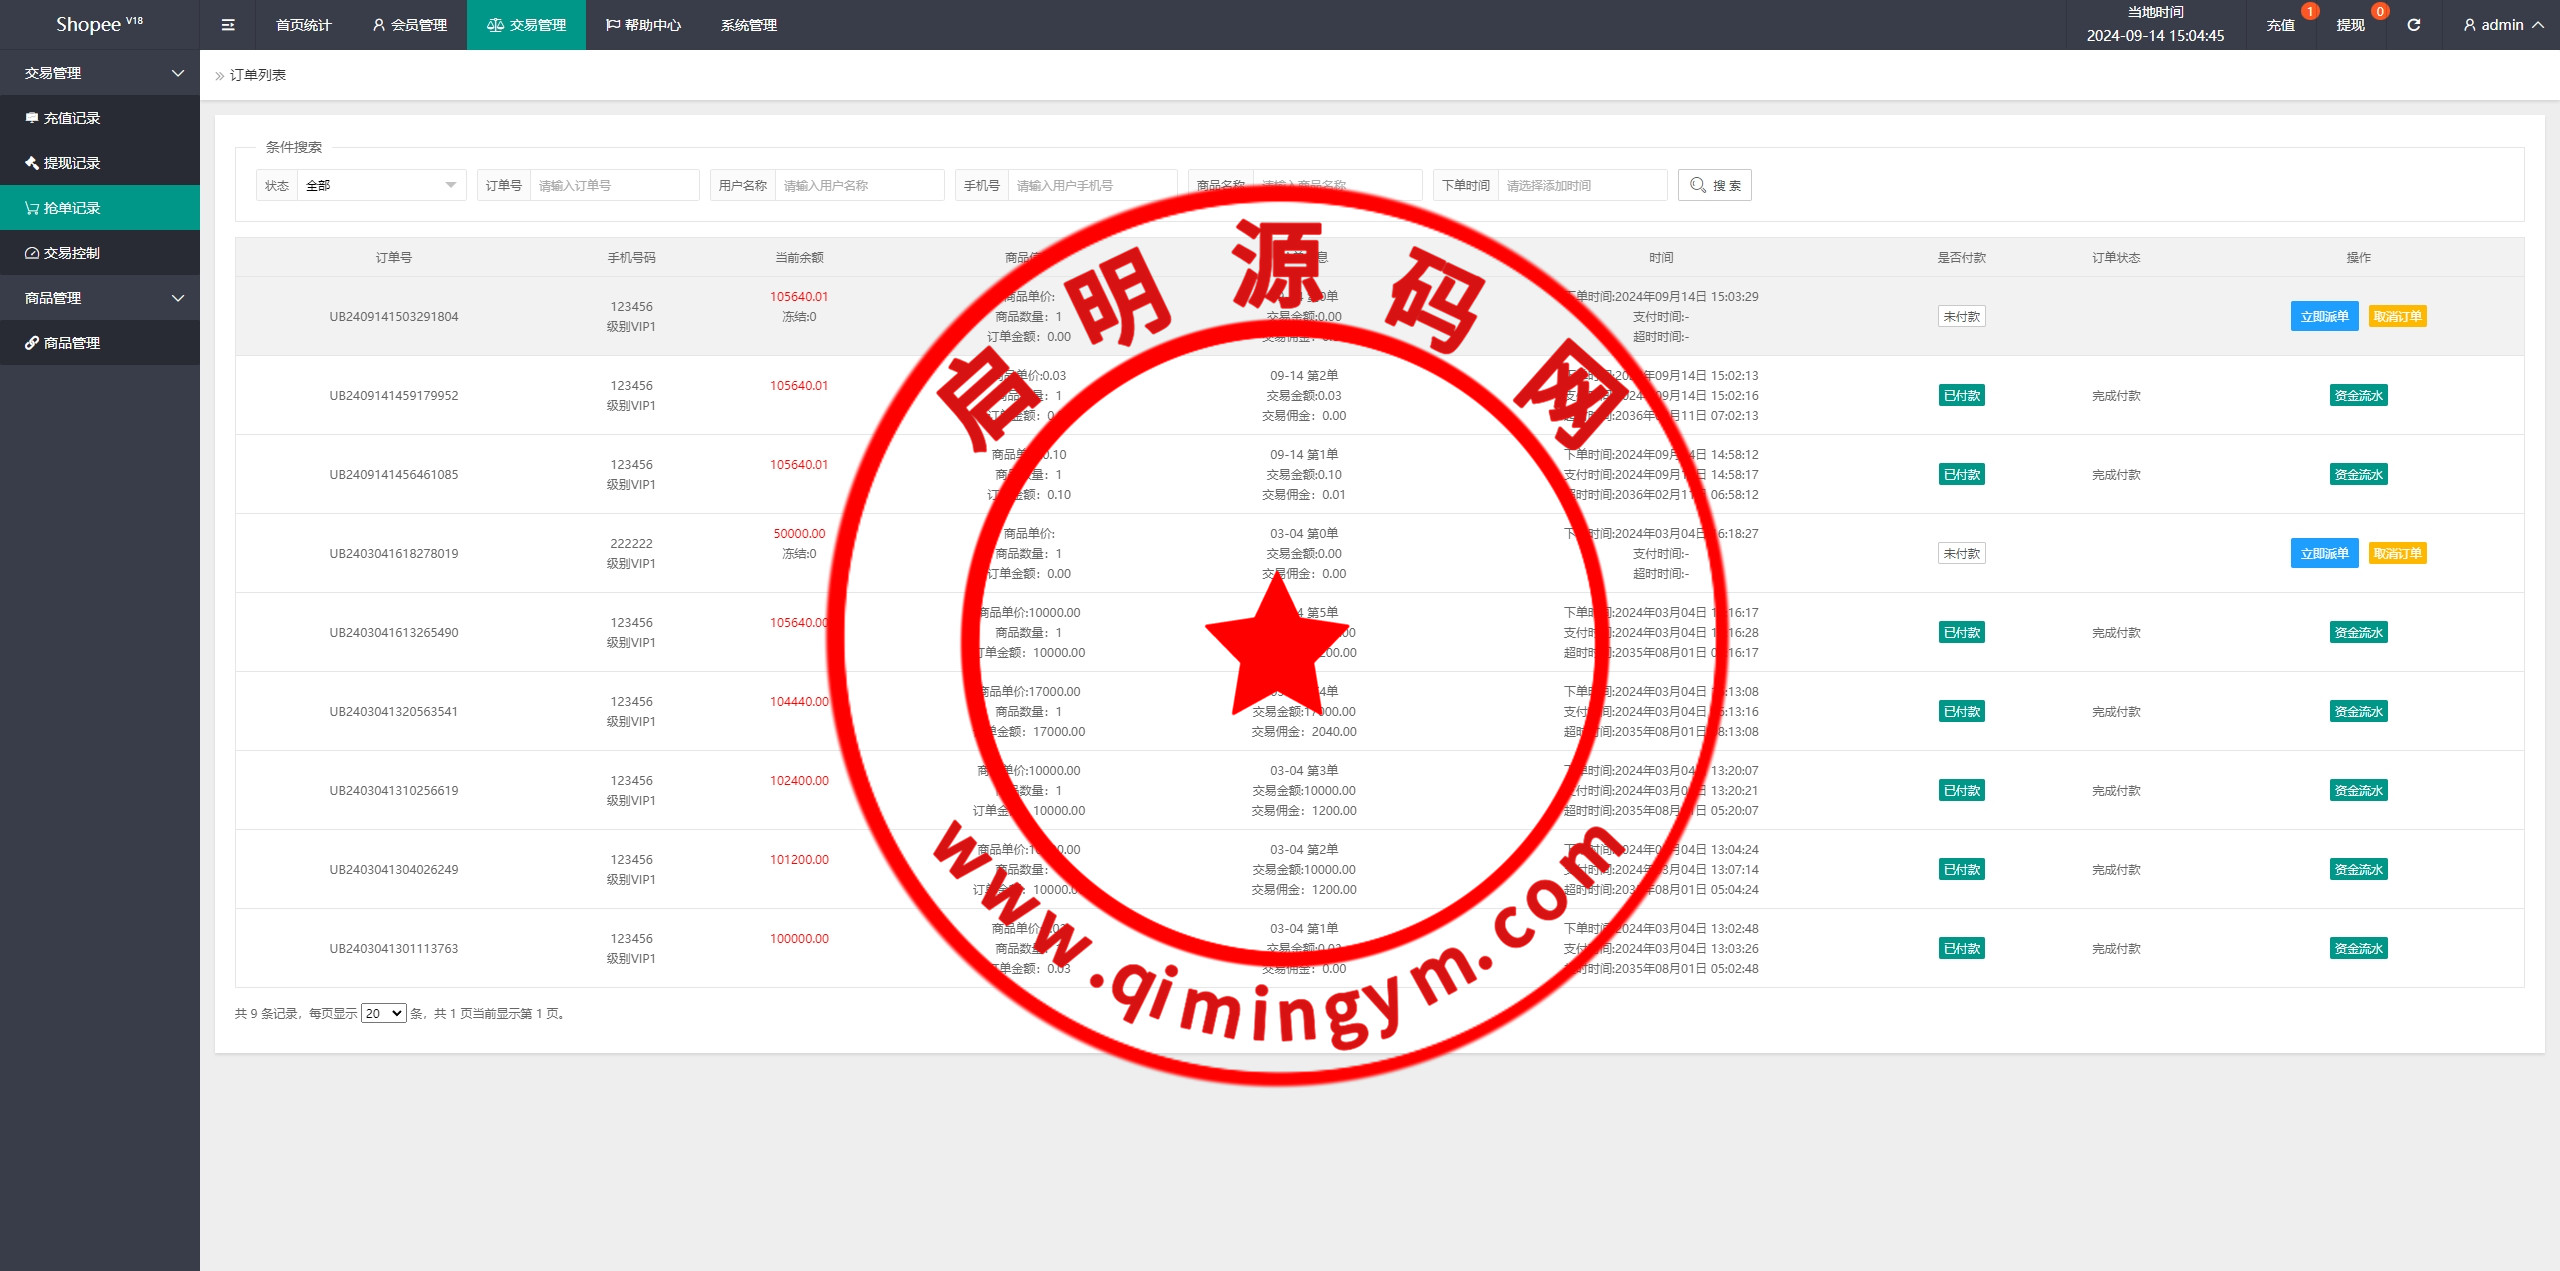The width and height of the screenshot is (2560, 1271).
Task: Open the 状态 全部 dropdown
Action: pyautogui.click(x=380, y=185)
